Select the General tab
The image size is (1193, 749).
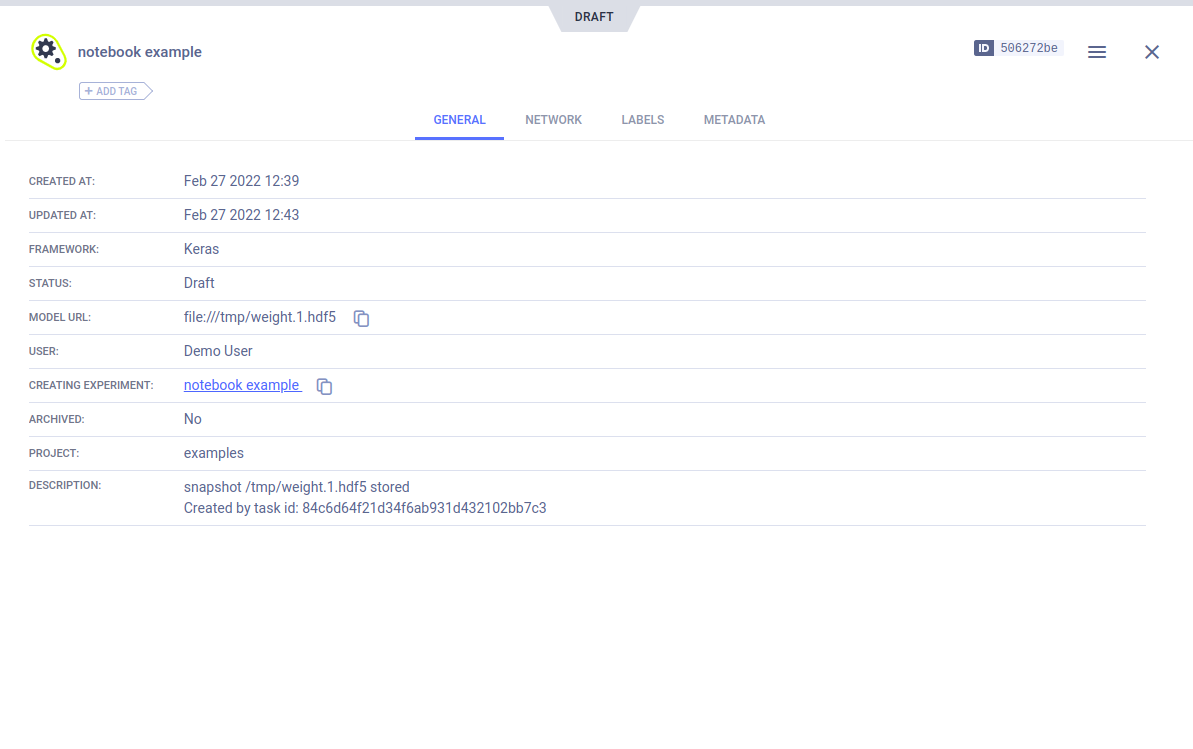click(x=459, y=120)
